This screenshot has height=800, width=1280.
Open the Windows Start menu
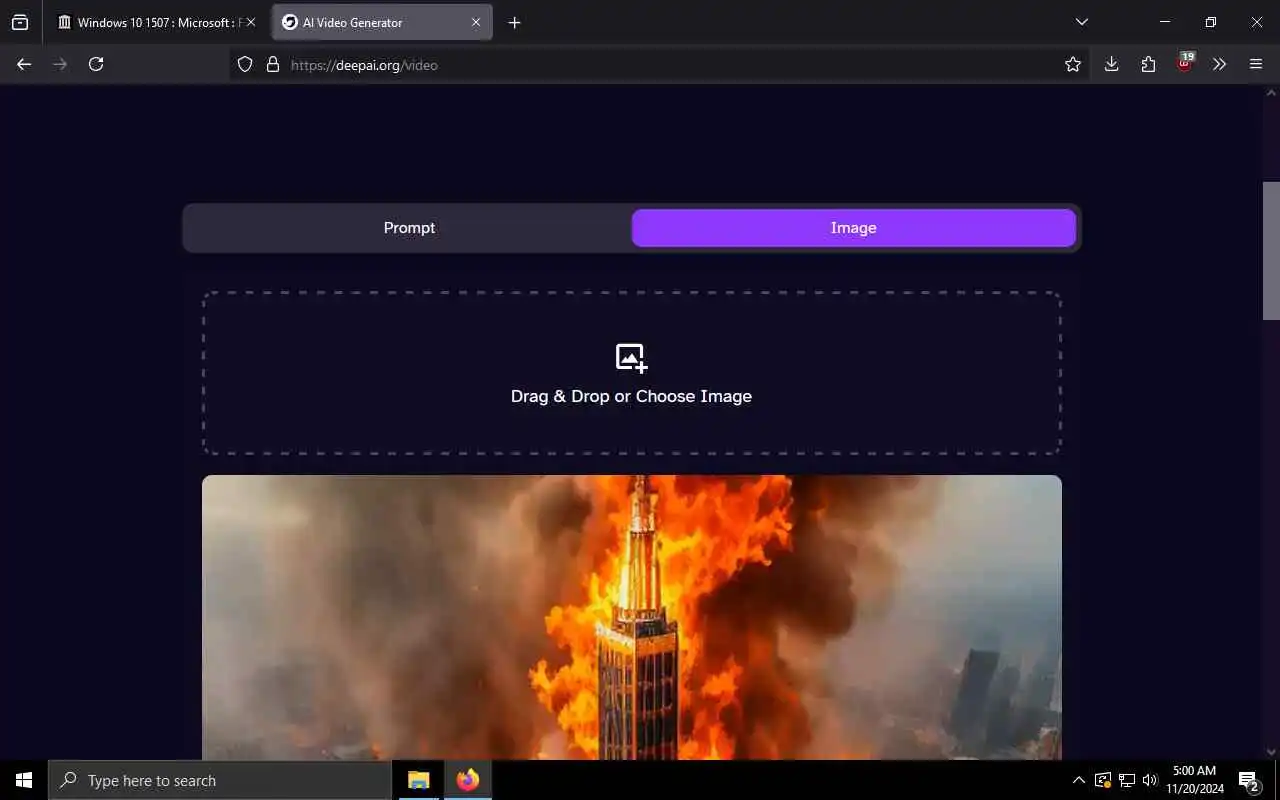click(x=24, y=780)
